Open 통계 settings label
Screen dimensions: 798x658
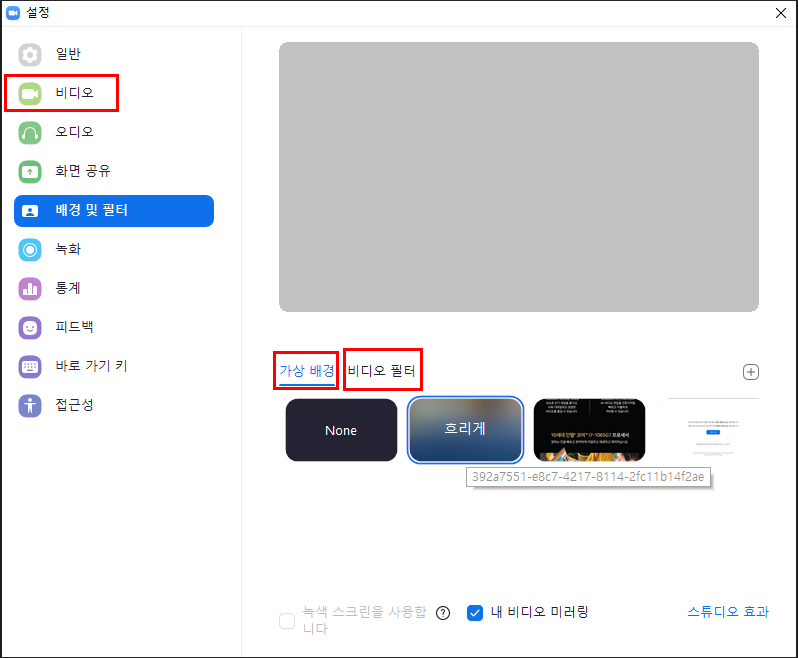68,288
